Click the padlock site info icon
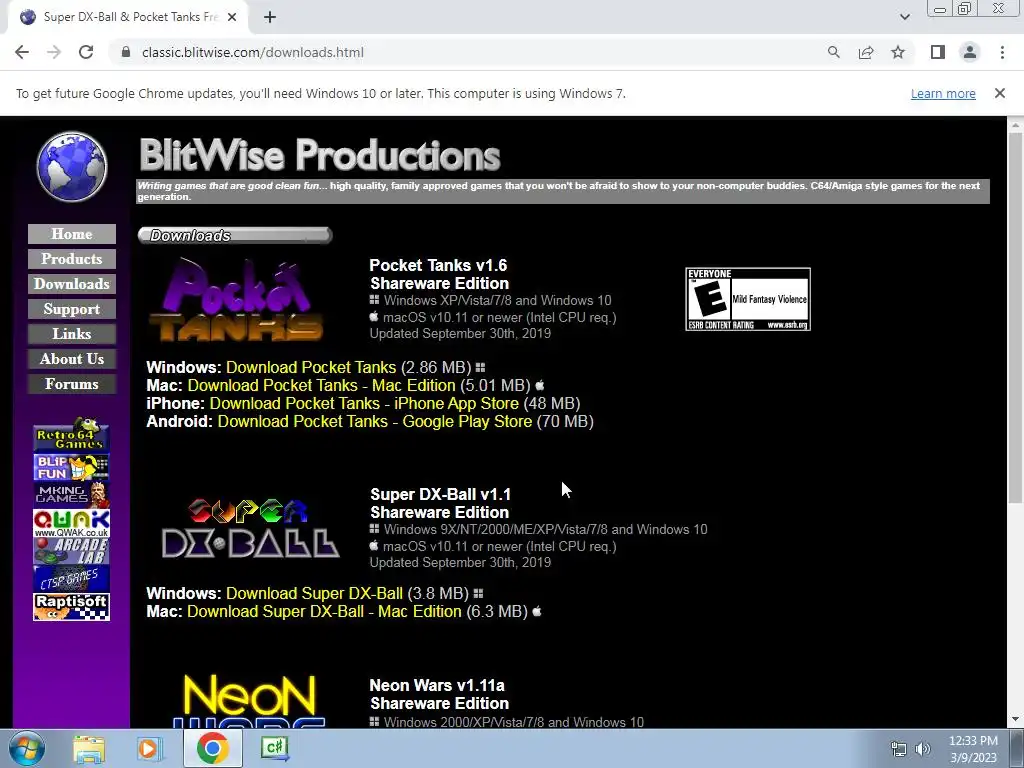The image size is (1024, 768). point(126,52)
